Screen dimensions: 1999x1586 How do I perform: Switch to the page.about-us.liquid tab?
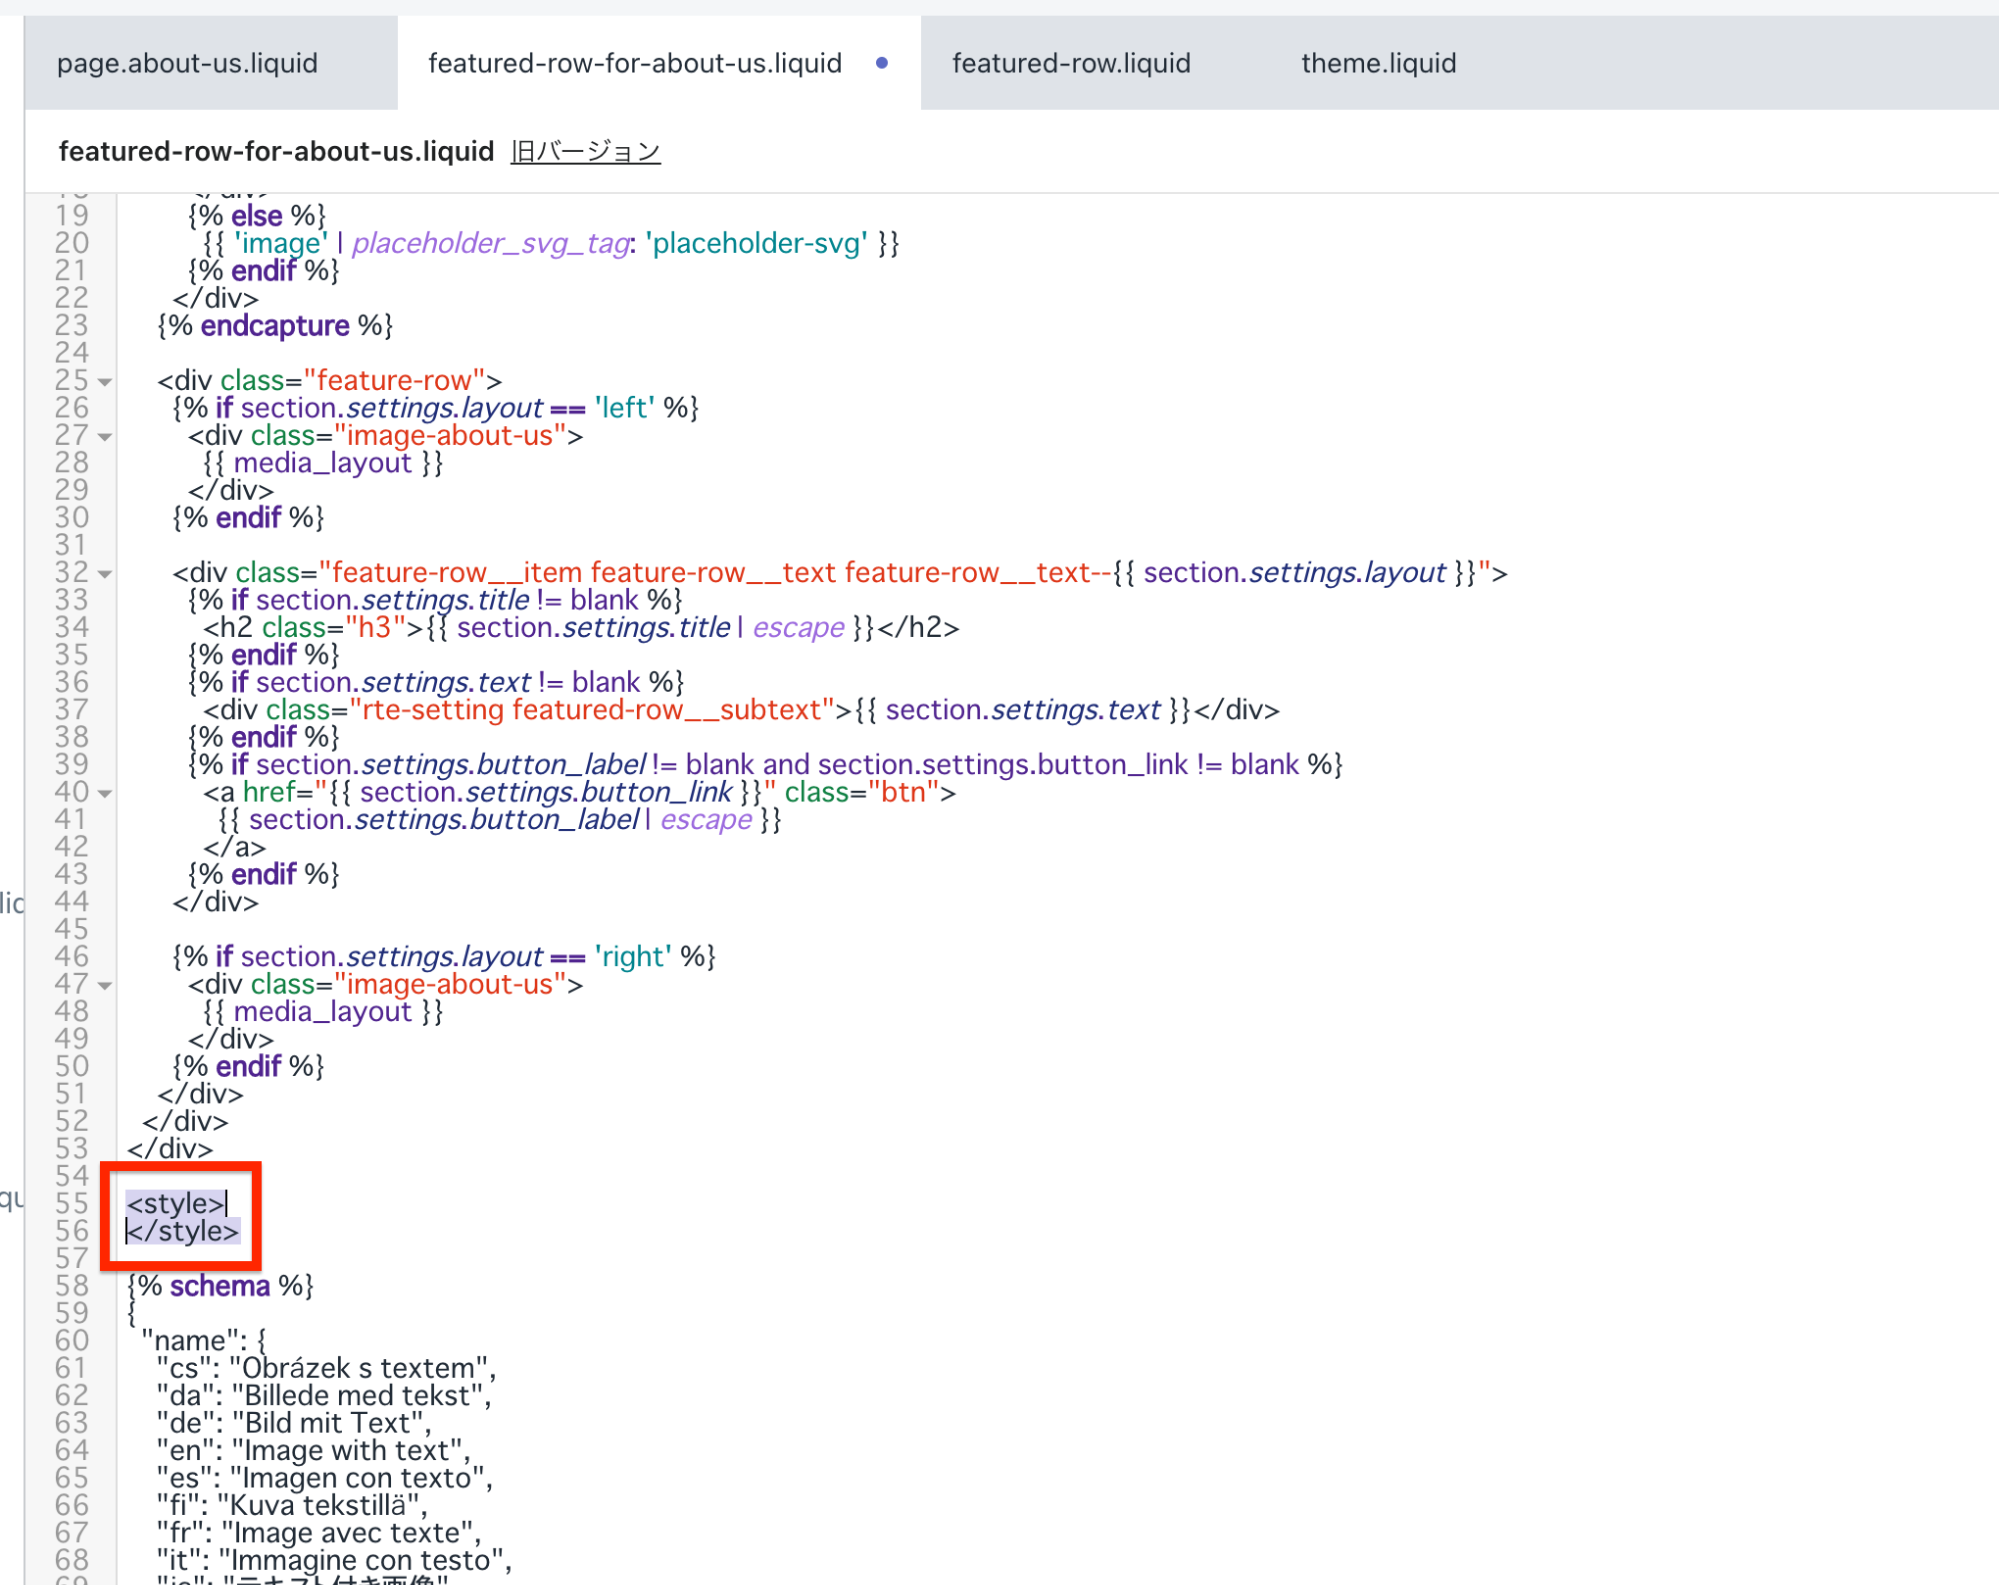(187, 63)
